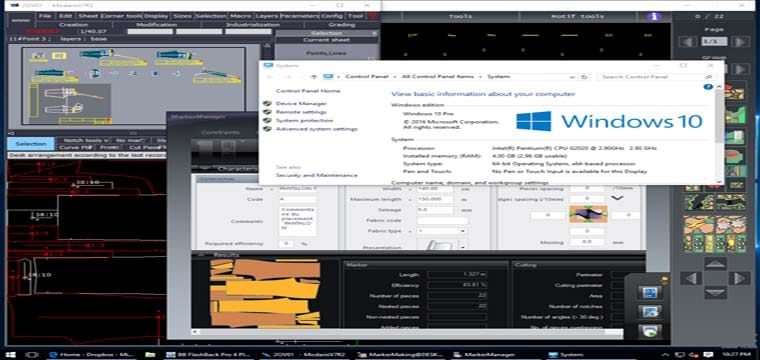
Task: Click the middle icon in the MarkerManager action panel
Action: 649,312
